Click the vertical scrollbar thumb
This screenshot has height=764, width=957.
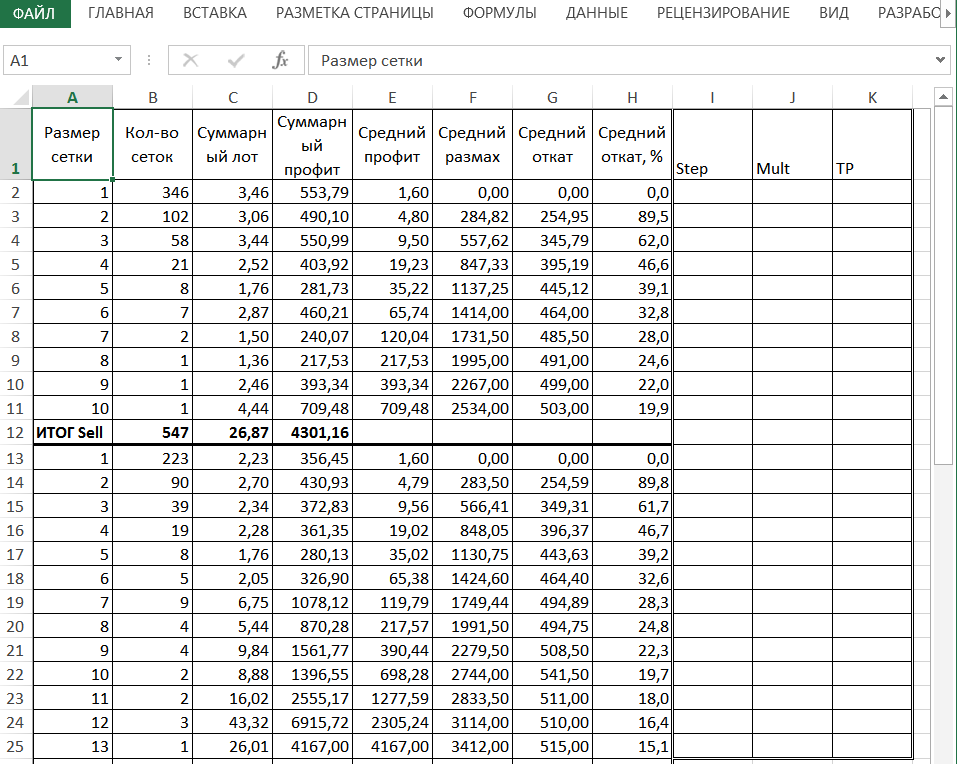tap(943, 286)
